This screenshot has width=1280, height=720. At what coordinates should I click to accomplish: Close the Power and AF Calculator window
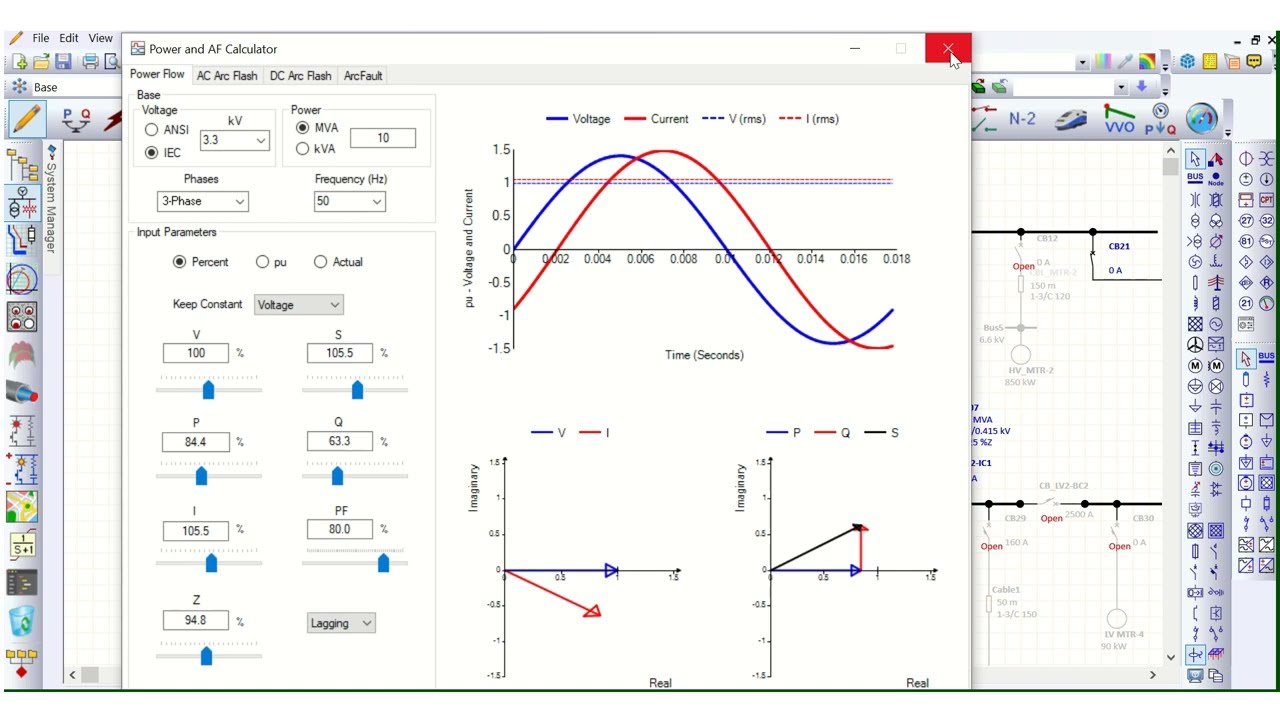point(947,48)
